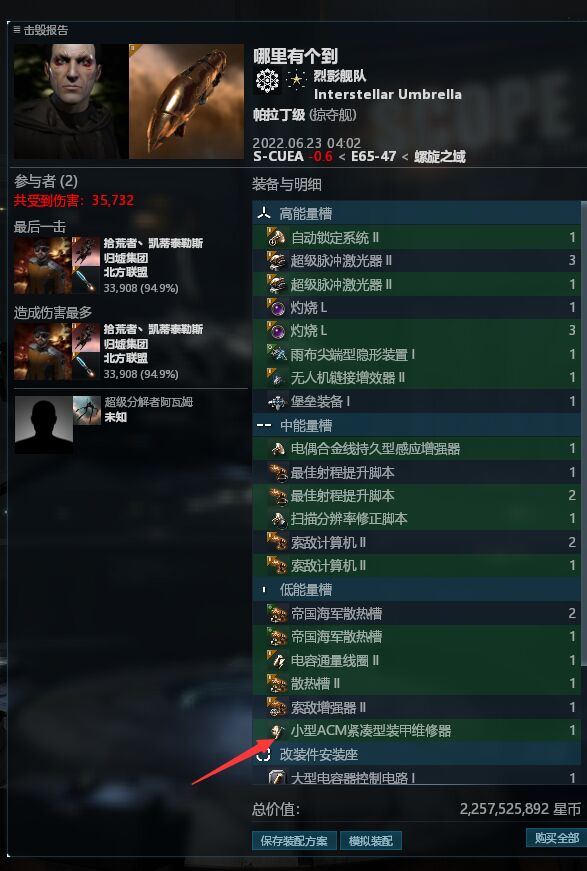
Task: Click the 自动锁定系统 II module icon
Action: click(x=276, y=237)
